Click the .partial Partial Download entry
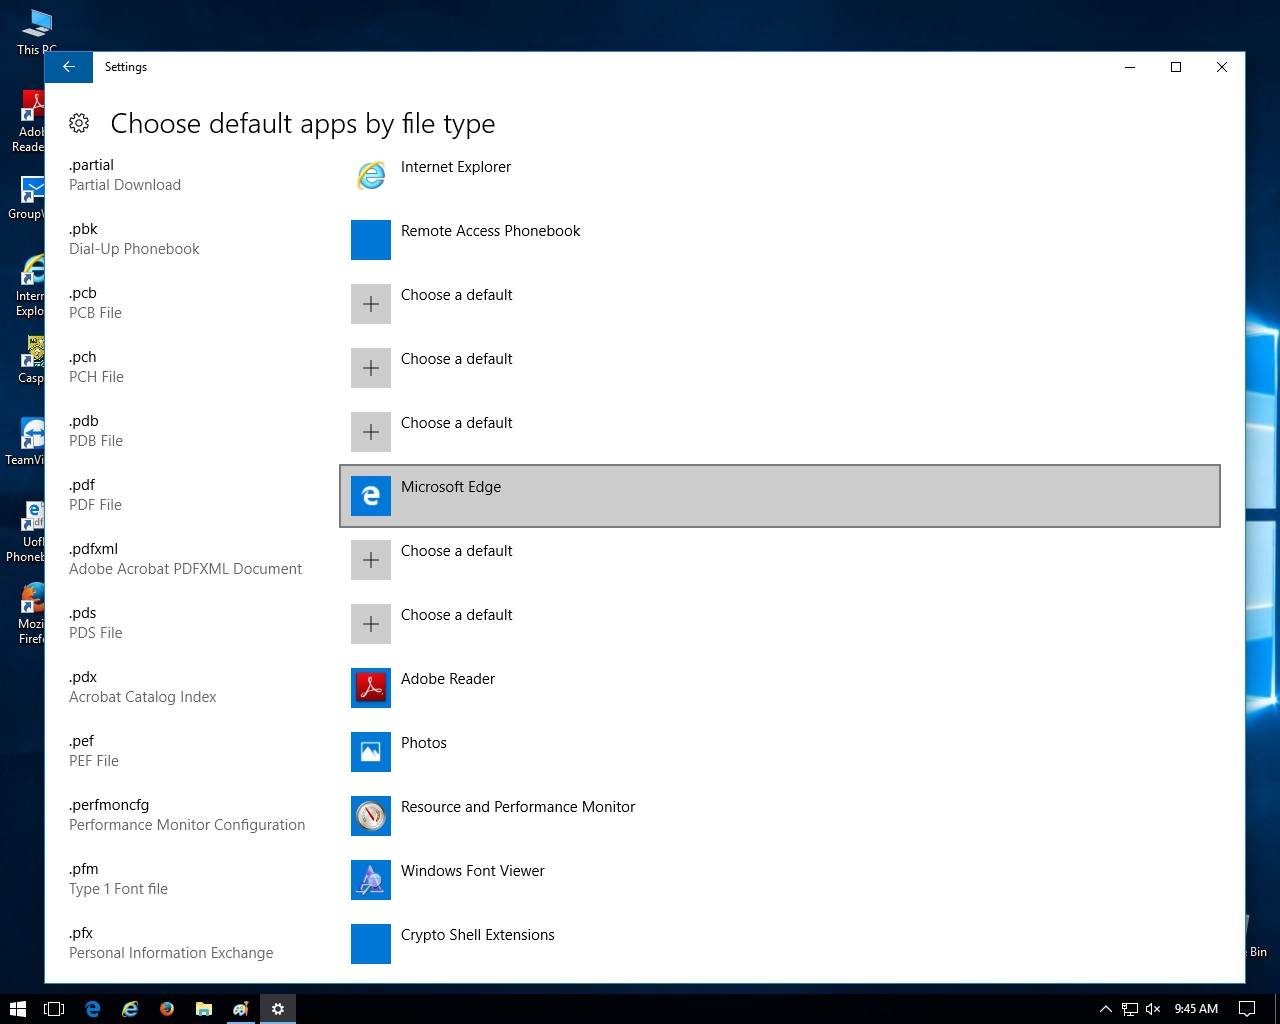Viewport: 1280px width, 1024px height. pyautogui.click(x=125, y=175)
